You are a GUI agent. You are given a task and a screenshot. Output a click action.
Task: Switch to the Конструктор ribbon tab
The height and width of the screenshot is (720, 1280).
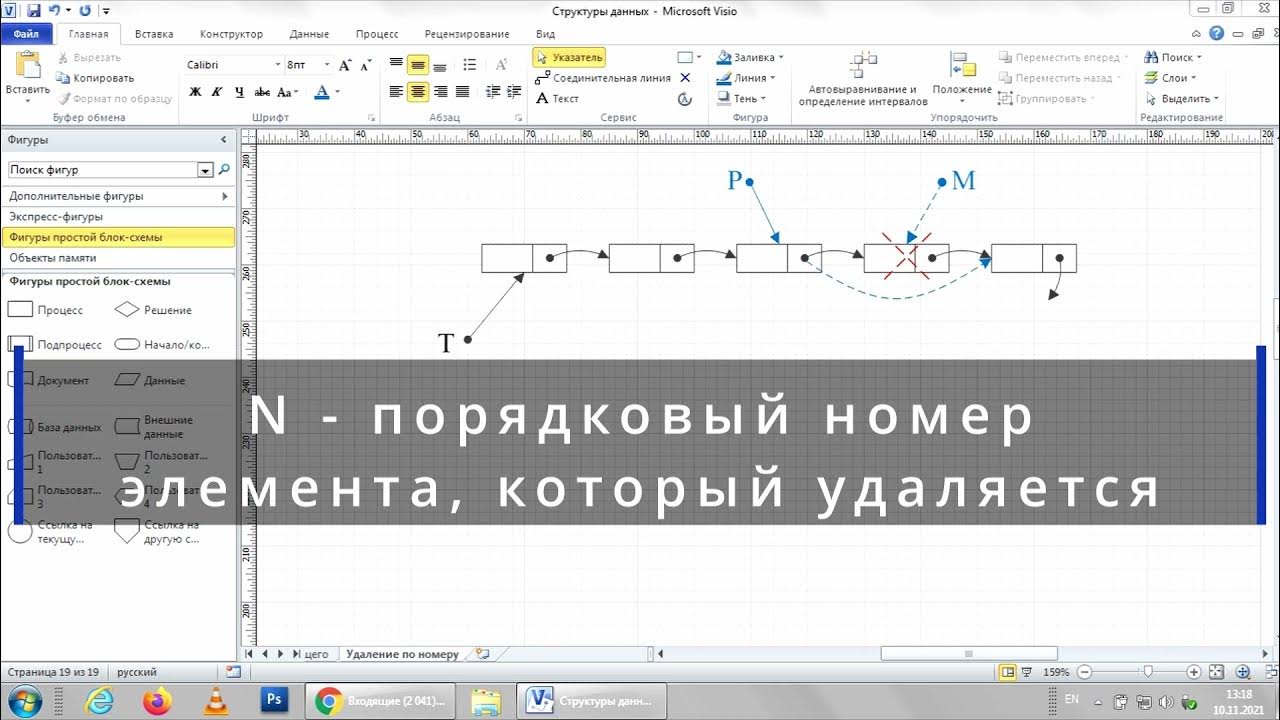231,34
